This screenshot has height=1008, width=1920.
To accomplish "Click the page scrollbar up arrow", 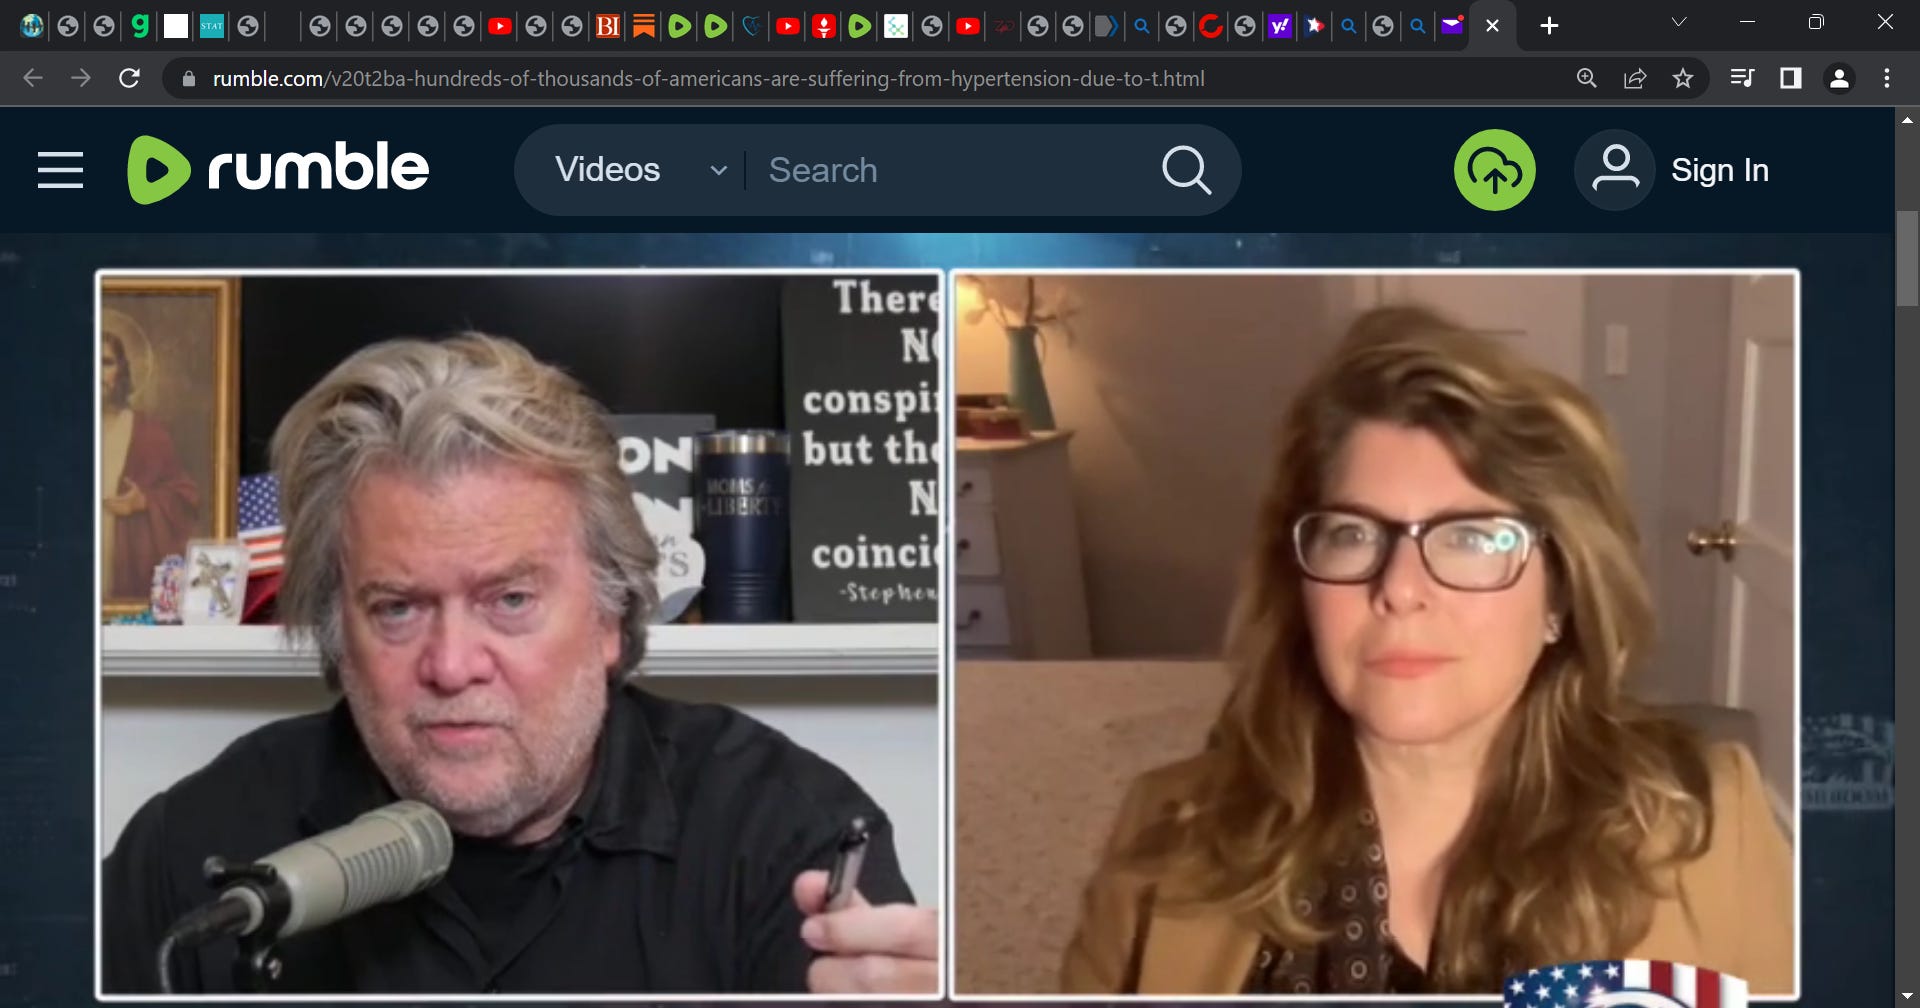I will 1907,119.
